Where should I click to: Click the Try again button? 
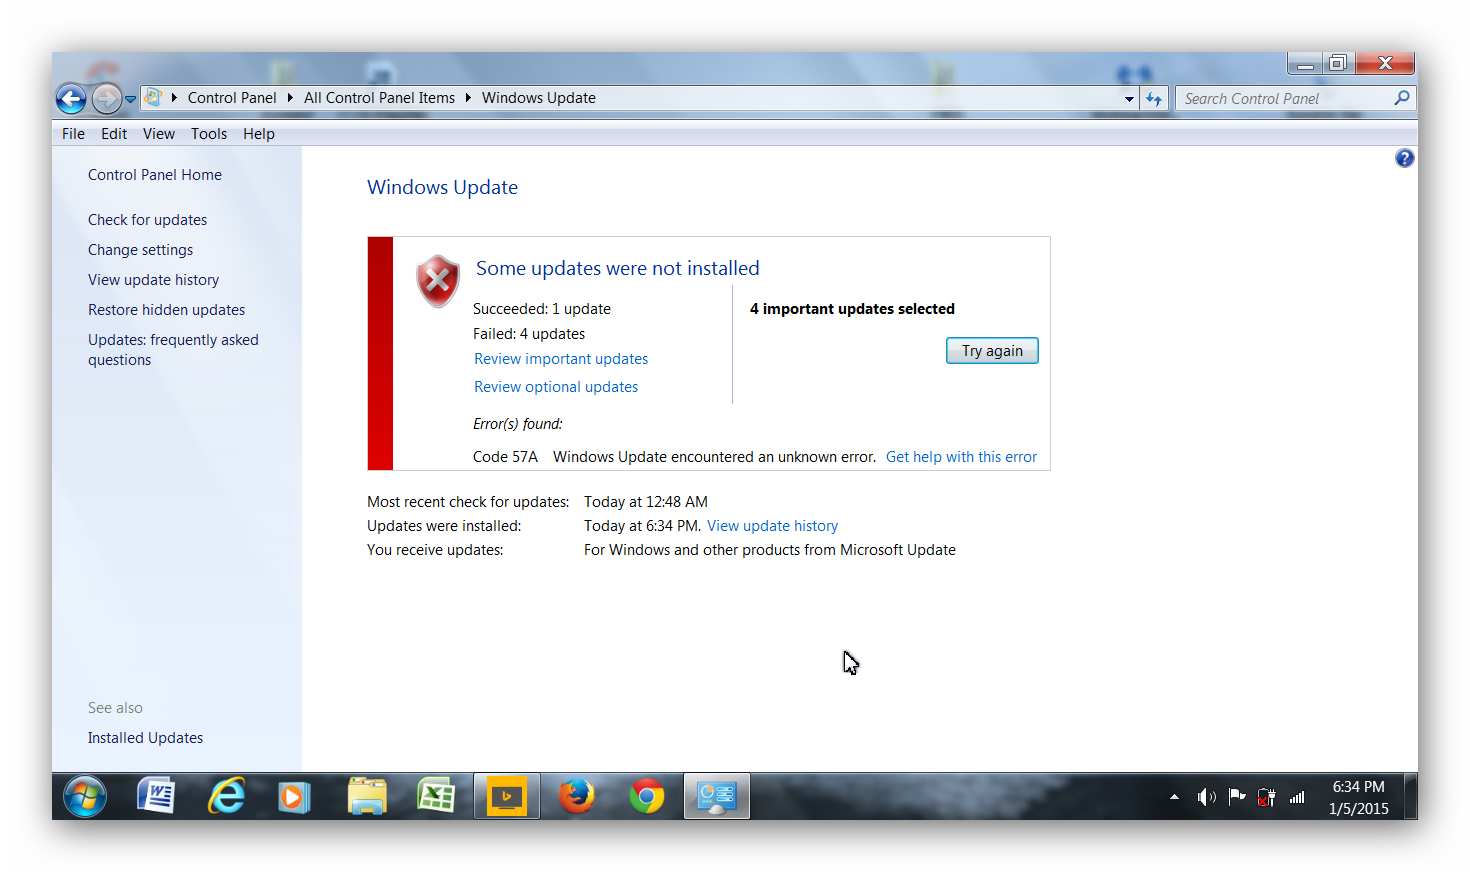pos(992,351)
